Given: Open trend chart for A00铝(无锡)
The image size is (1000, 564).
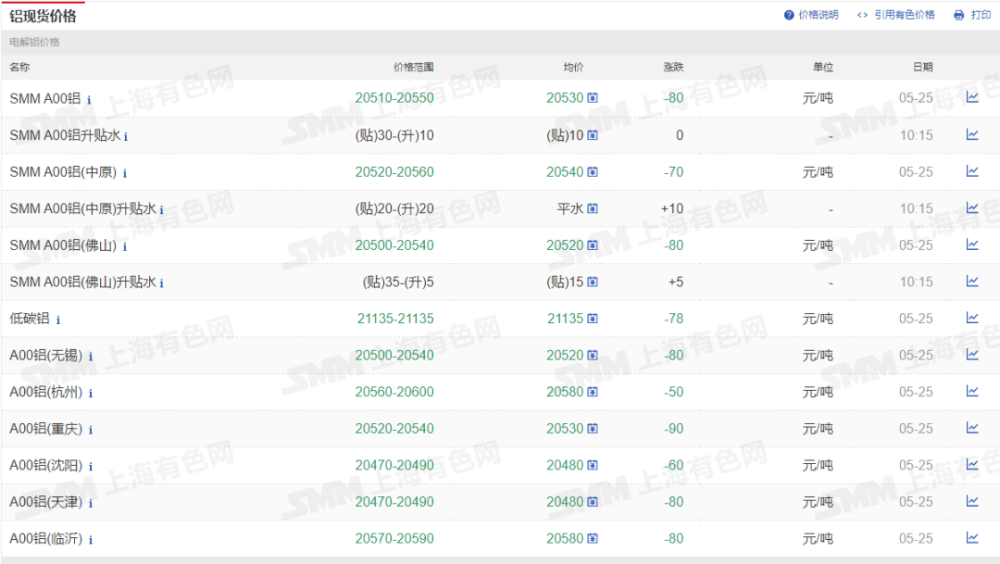Looking at the screenshot, I should click(x=972, y=354).
